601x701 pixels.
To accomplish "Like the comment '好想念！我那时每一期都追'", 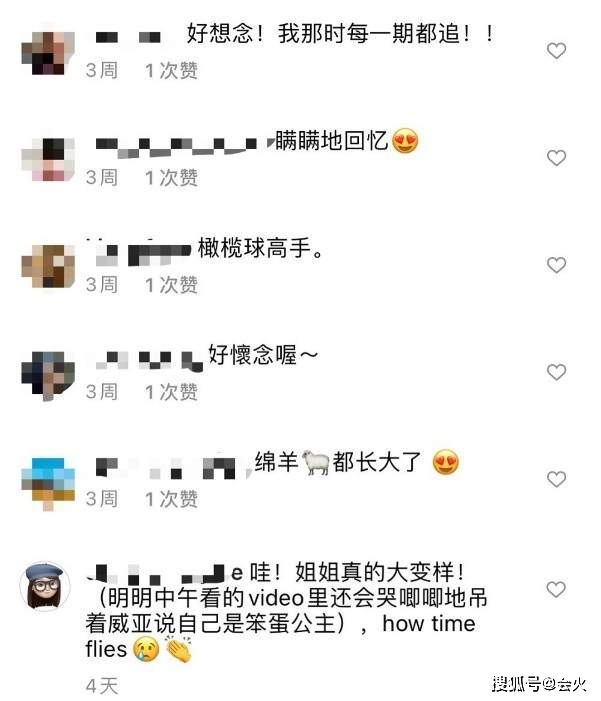I will point(556,51).
